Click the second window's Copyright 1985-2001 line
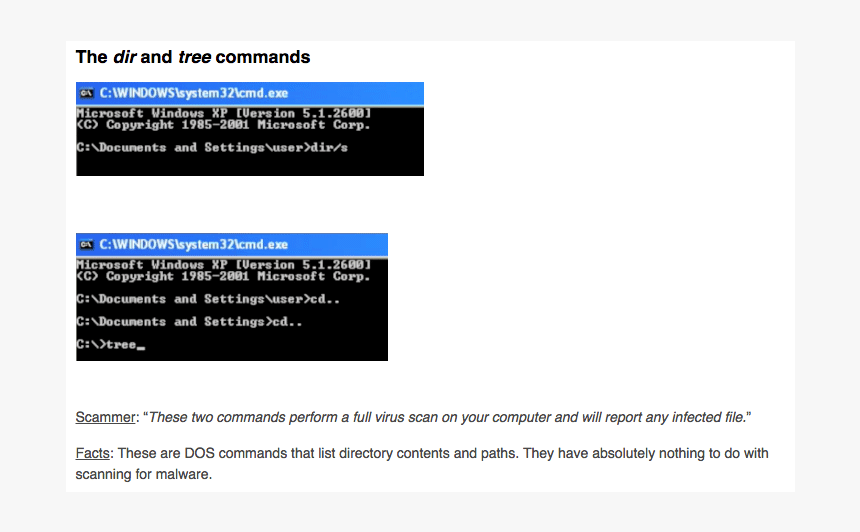Screen dimensions: 860x532 click(223, 276)
